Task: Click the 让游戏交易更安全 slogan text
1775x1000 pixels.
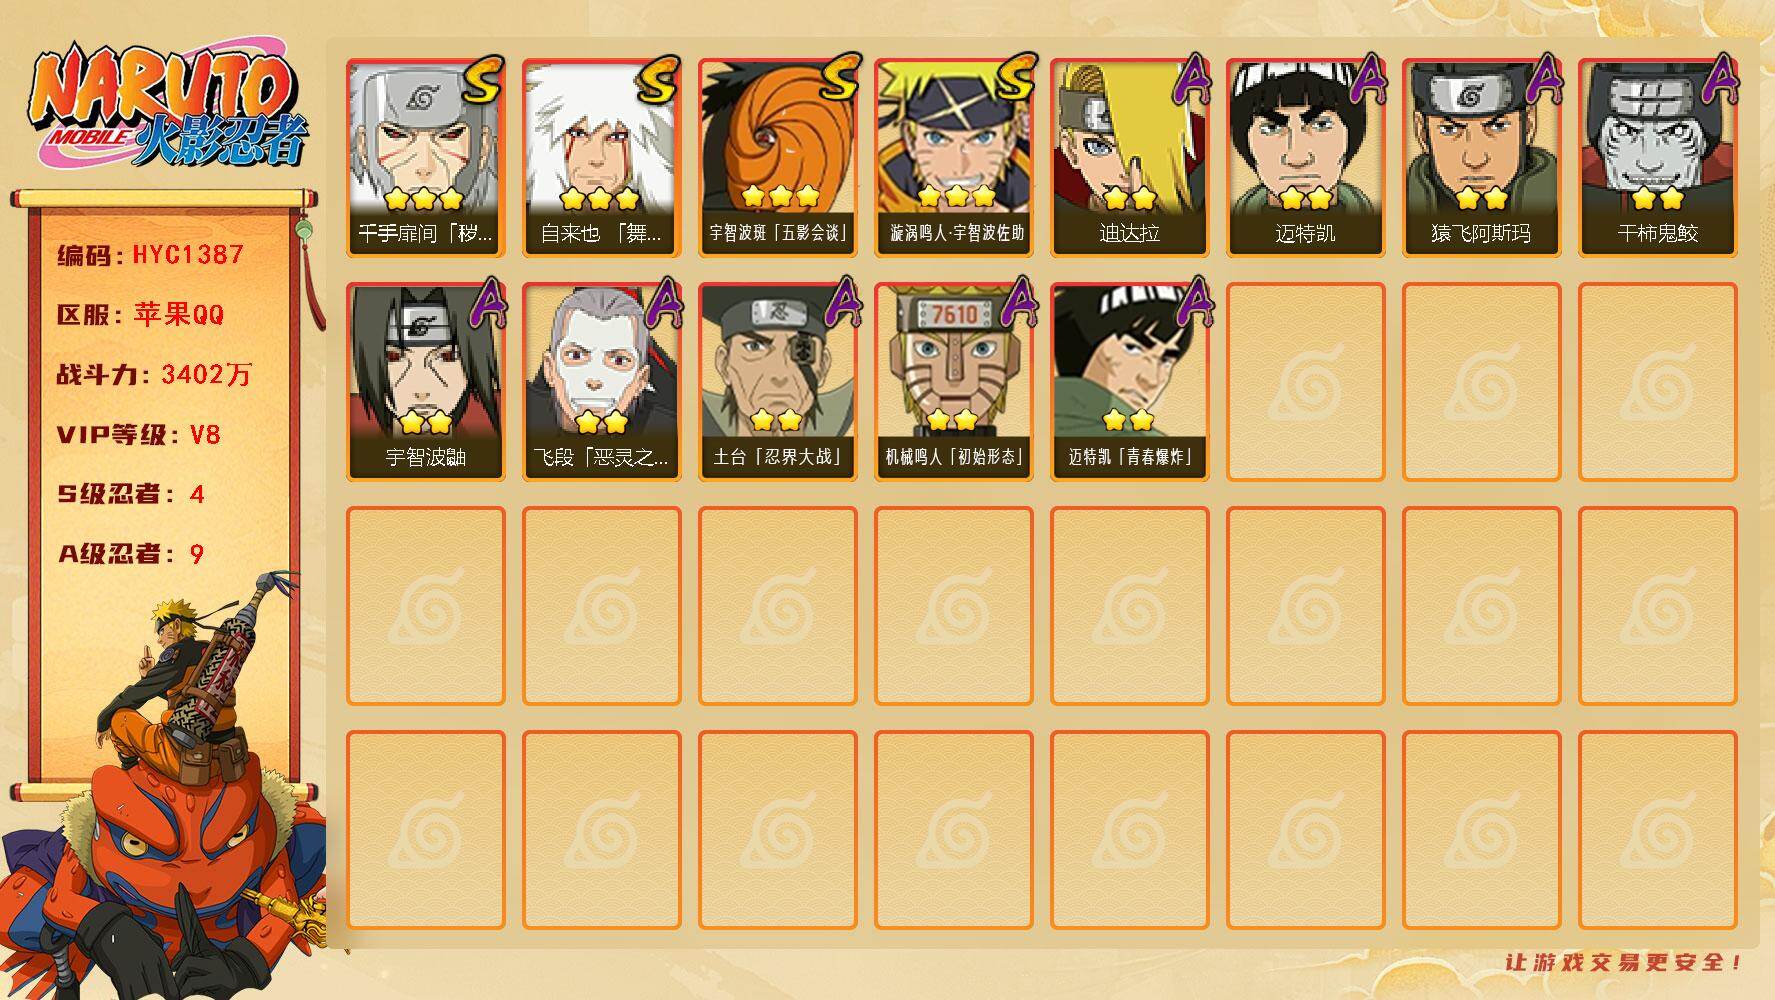Action: pyautogui.click(x=1623, y=962)
